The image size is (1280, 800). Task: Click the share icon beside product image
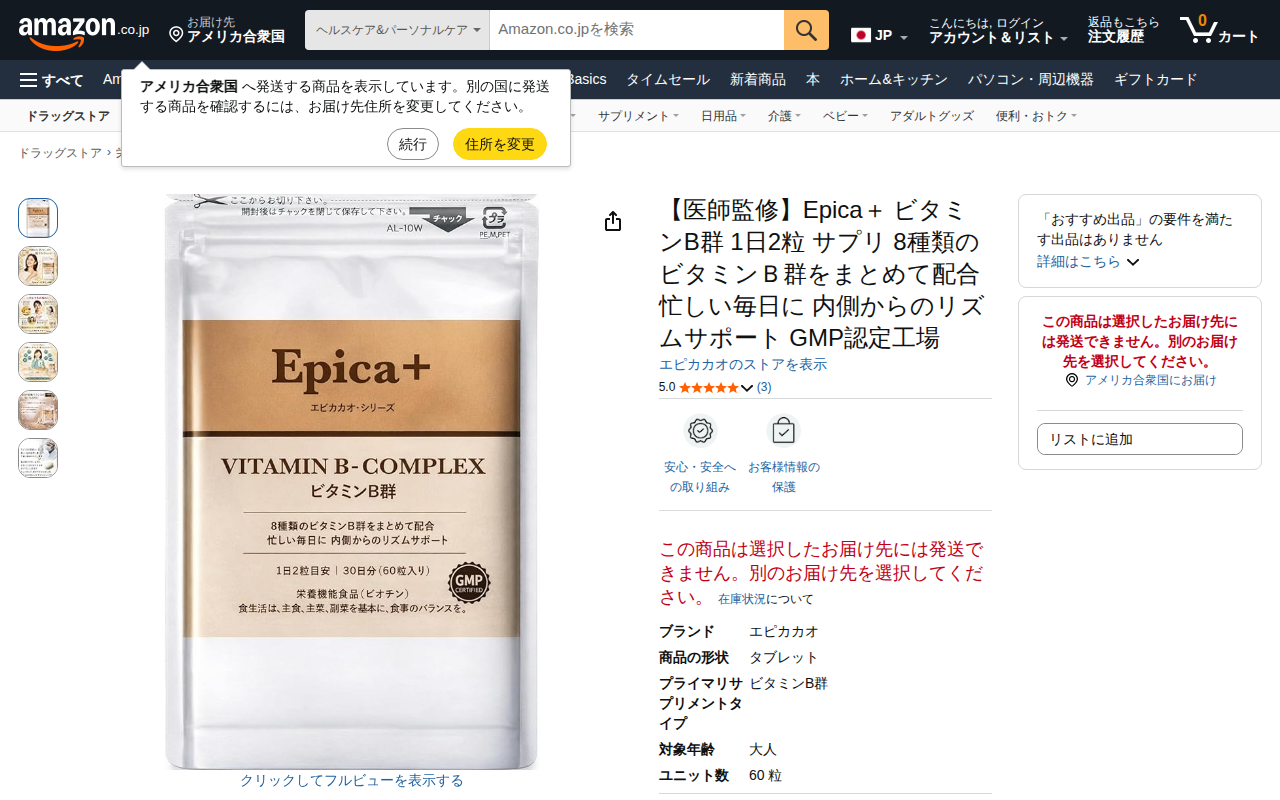[x=613, y=222]
